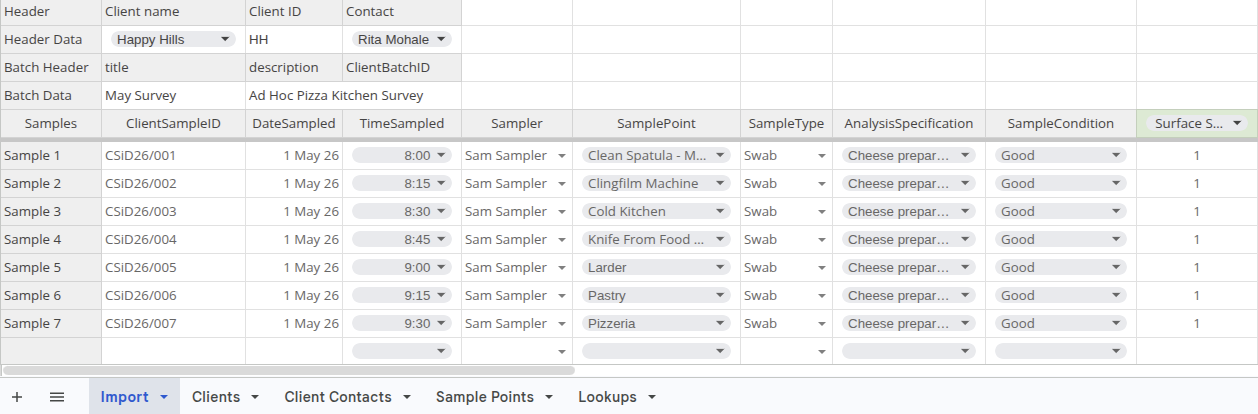
Task: Open Sample 3 Swab sample type dropdown
Action: (822, 212)
